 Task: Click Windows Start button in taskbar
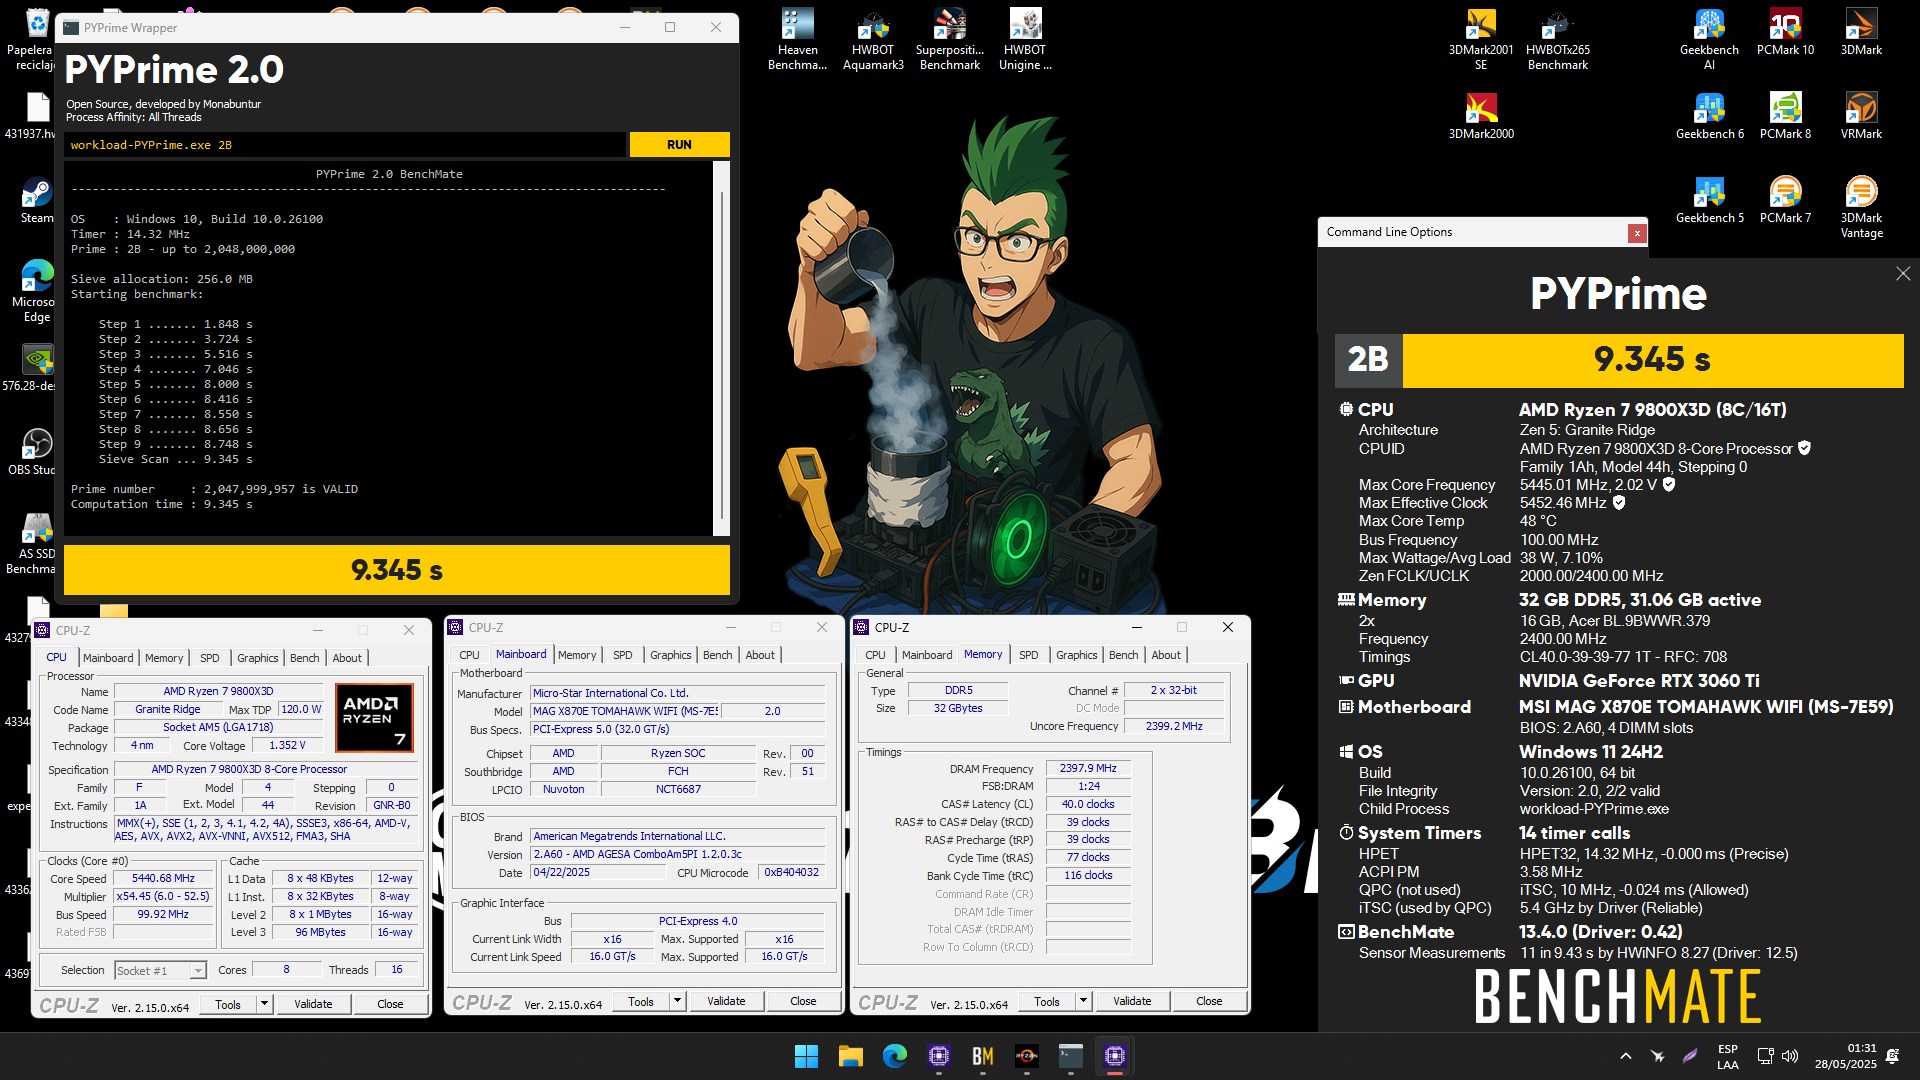(806, 1056)
